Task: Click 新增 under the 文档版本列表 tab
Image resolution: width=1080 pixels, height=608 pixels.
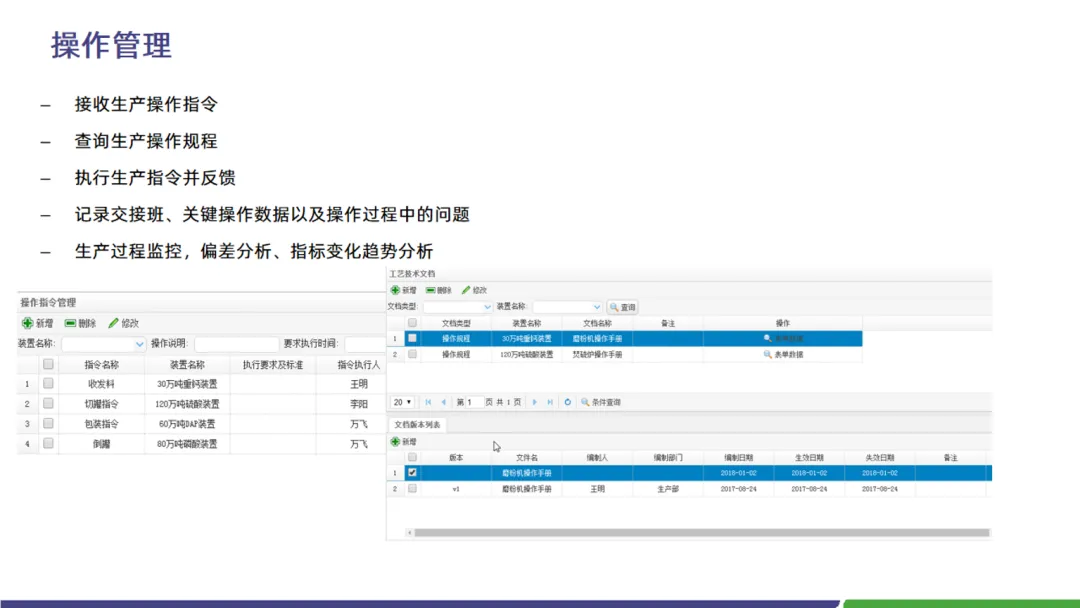Action: click(404, 441)
